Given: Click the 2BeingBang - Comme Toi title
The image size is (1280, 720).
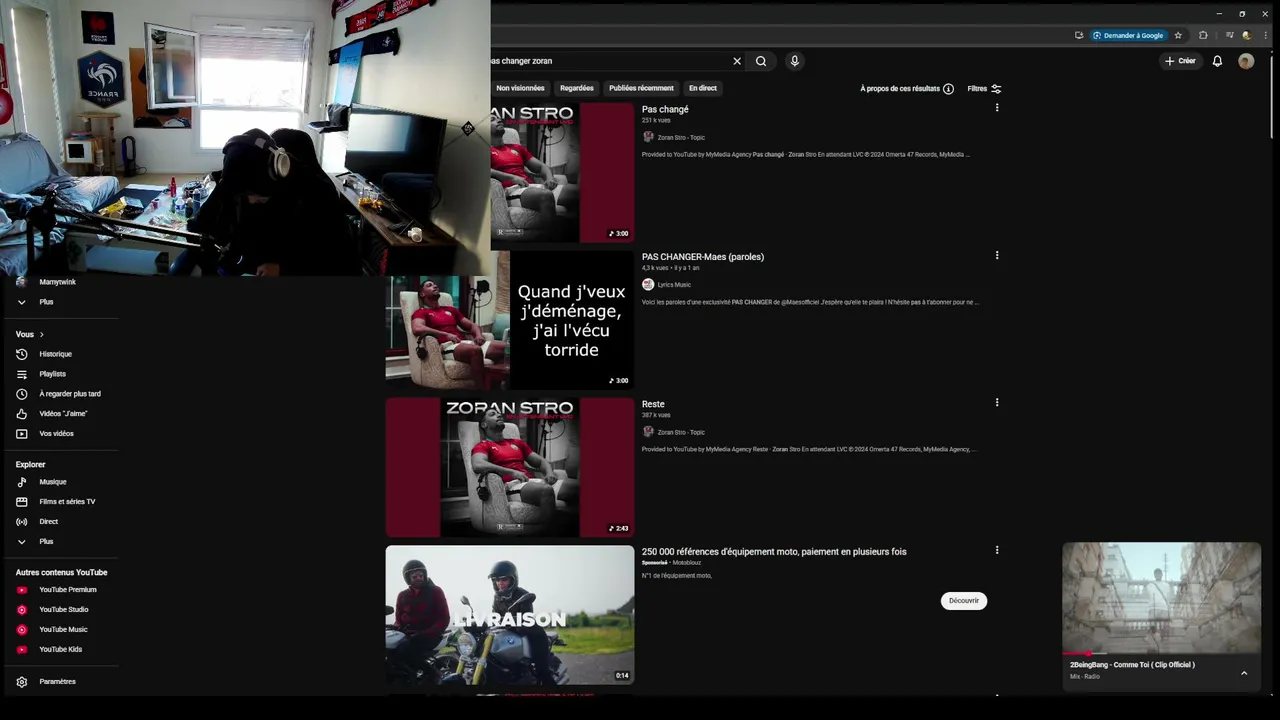Looking at the screenshot, I should 1132,665.
